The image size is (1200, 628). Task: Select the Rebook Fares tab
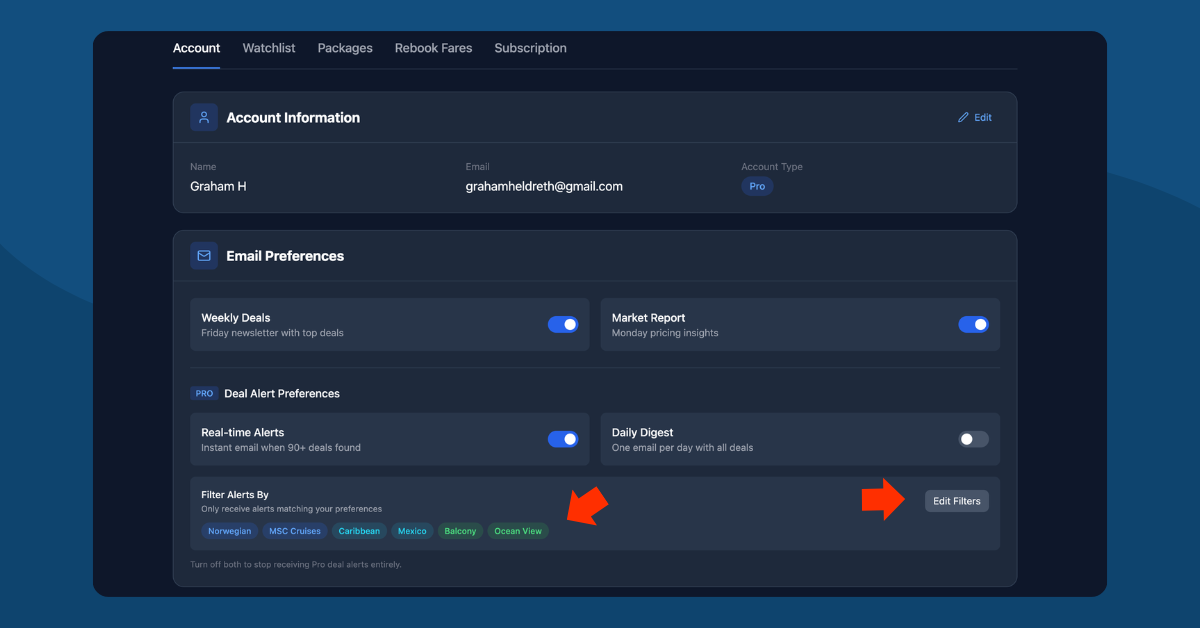(x=433, y=48)
